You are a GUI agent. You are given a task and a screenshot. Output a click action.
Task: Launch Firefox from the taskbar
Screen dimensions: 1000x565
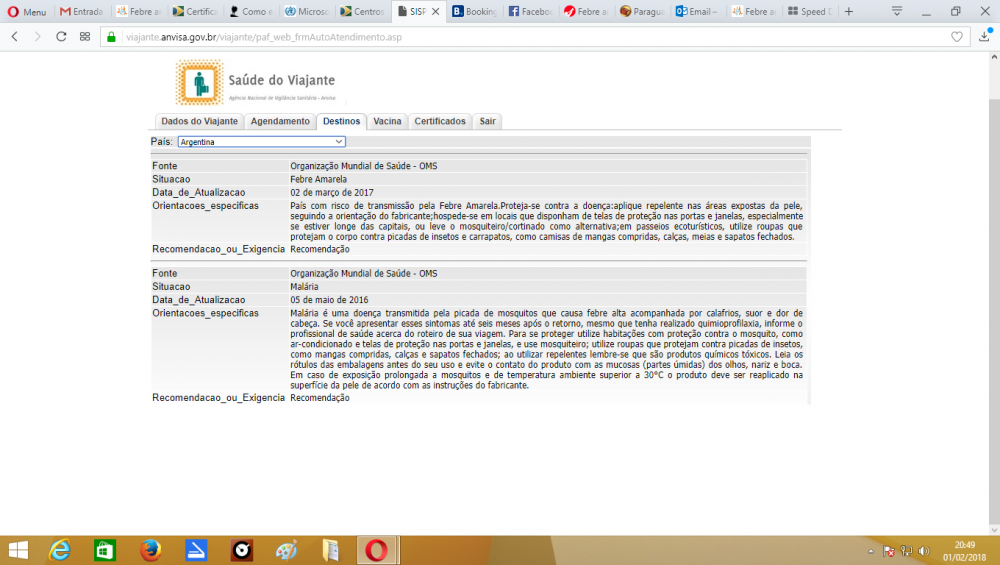151,550
